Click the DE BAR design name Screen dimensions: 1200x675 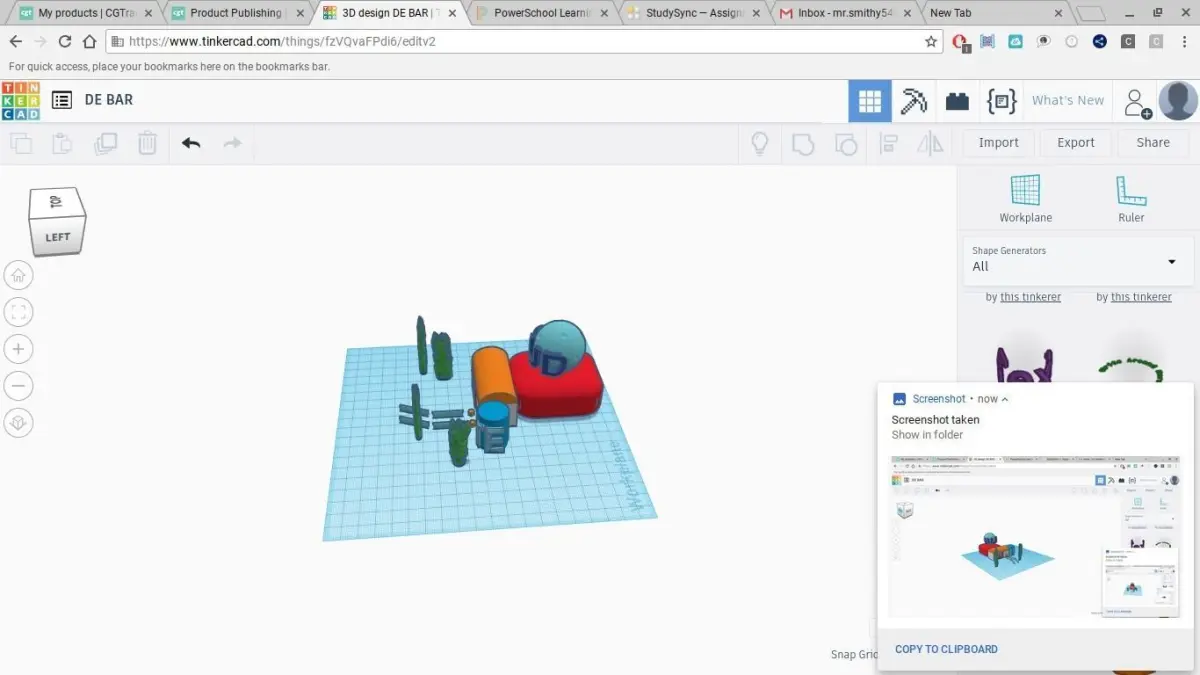coord(109,100)
